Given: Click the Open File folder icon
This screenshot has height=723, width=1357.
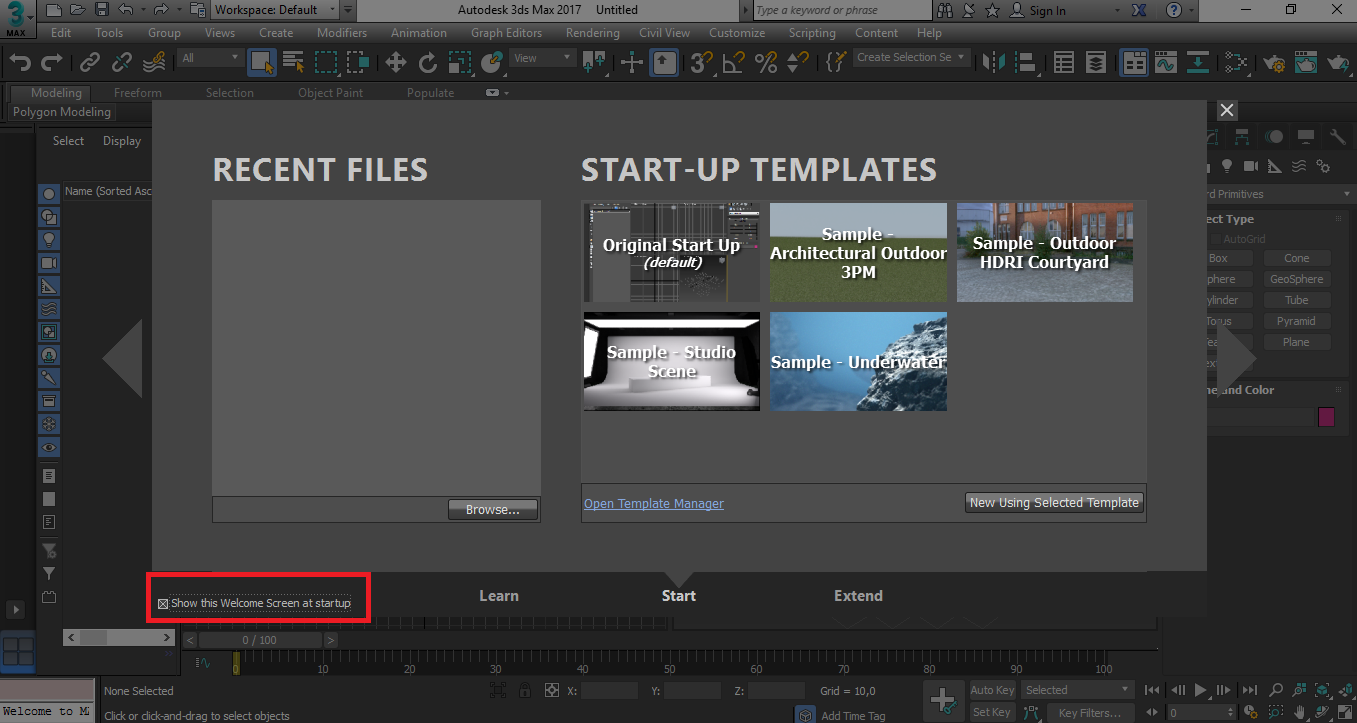Looking at the screenshot, I should 77,10.
